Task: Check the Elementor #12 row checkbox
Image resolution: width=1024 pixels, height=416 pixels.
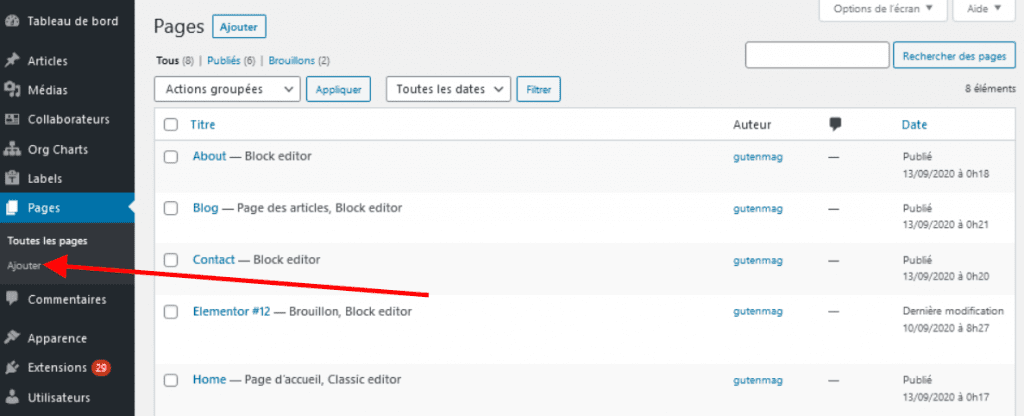Action: pyautogui.click(x=170, y=312)
